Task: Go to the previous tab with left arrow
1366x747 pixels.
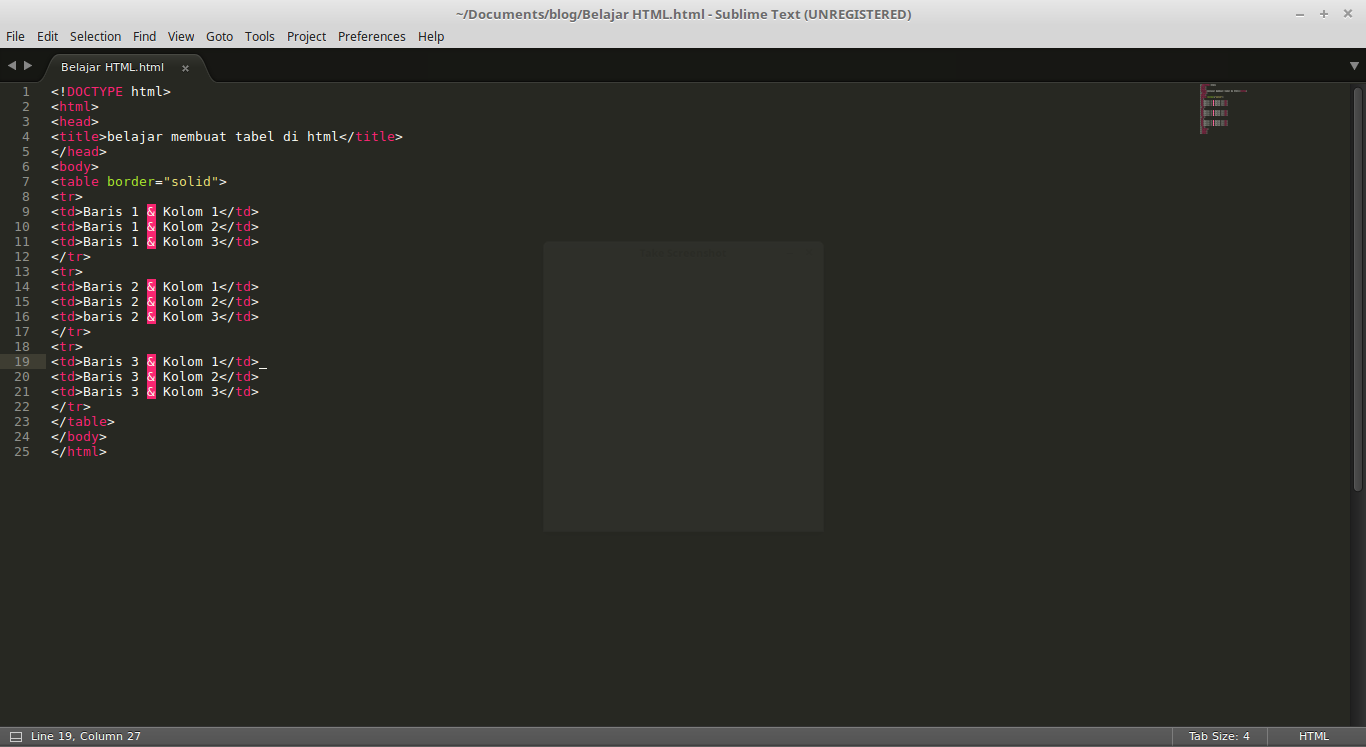Action: (x=12, y=66)
